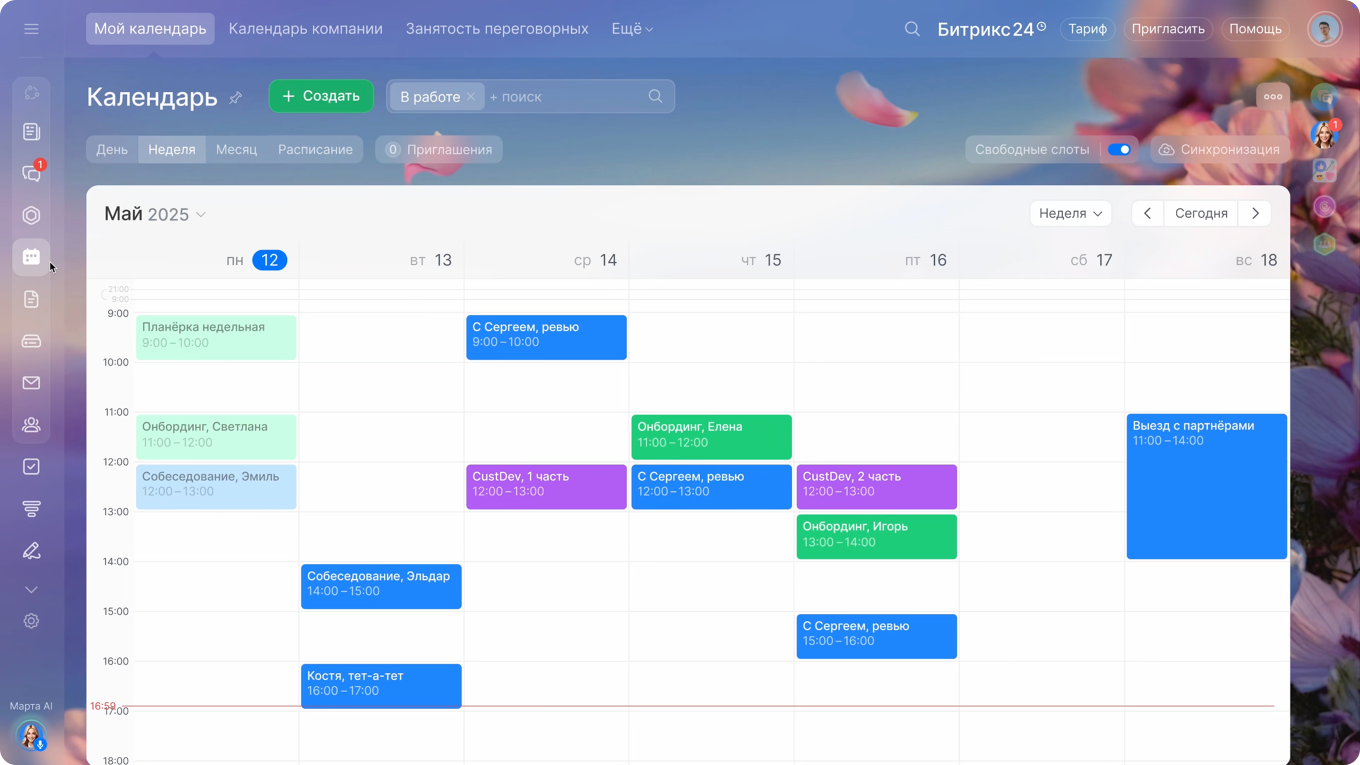This screenshot has width=1360, height=765.
Task: Open the settings gear in left sidebar
Action: tap(31, 621)
